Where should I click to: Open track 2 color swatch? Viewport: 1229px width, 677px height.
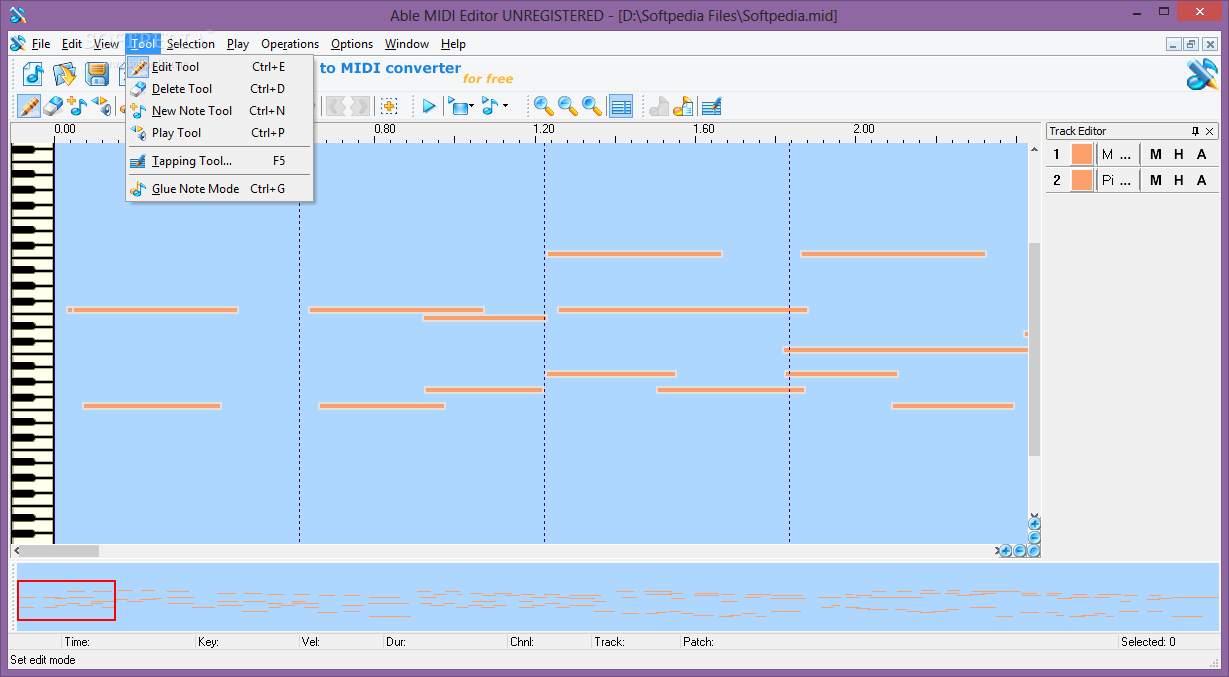1082,180
